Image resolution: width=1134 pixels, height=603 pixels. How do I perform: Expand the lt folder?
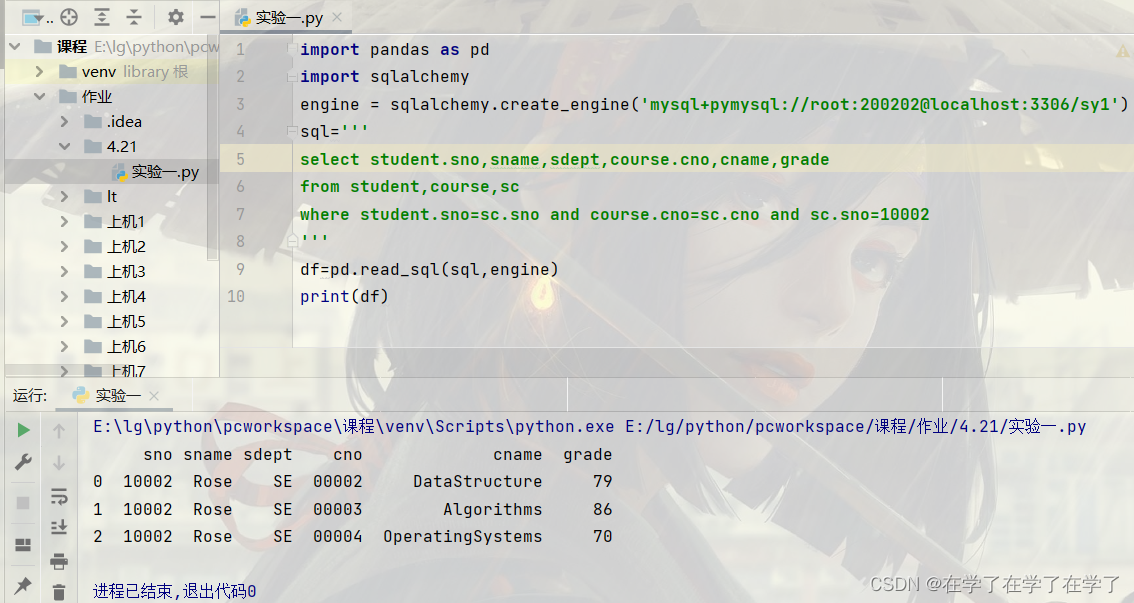click(x=64, y=197)
